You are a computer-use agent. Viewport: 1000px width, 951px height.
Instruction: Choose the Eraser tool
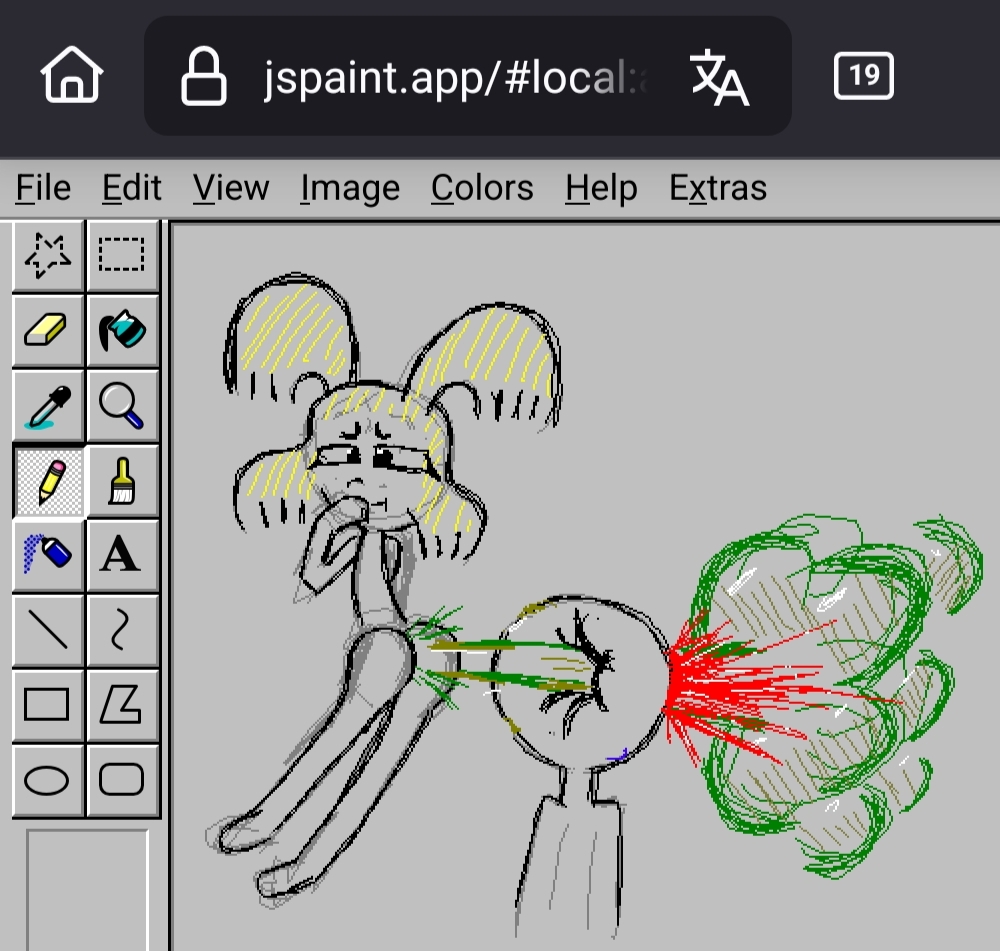(x=48, y=330)
